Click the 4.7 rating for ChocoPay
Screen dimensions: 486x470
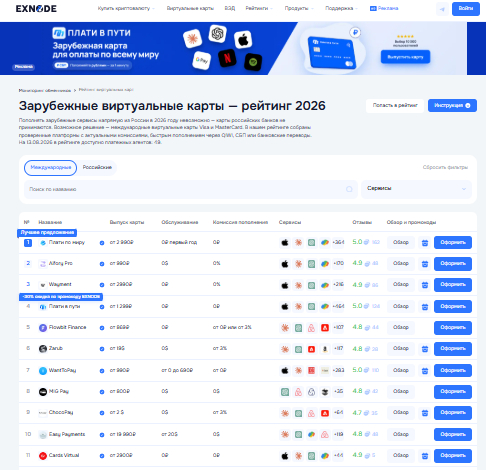pos(357,413)
